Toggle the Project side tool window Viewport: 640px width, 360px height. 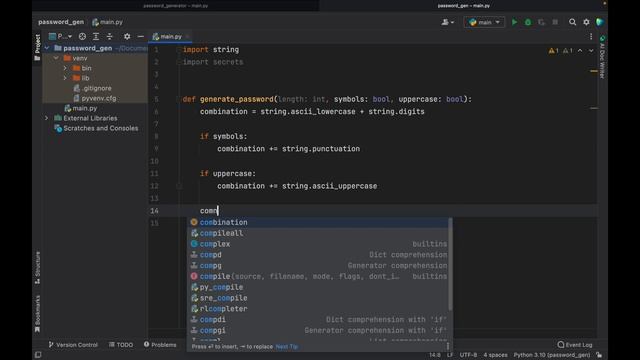click(x=37, y=47)
